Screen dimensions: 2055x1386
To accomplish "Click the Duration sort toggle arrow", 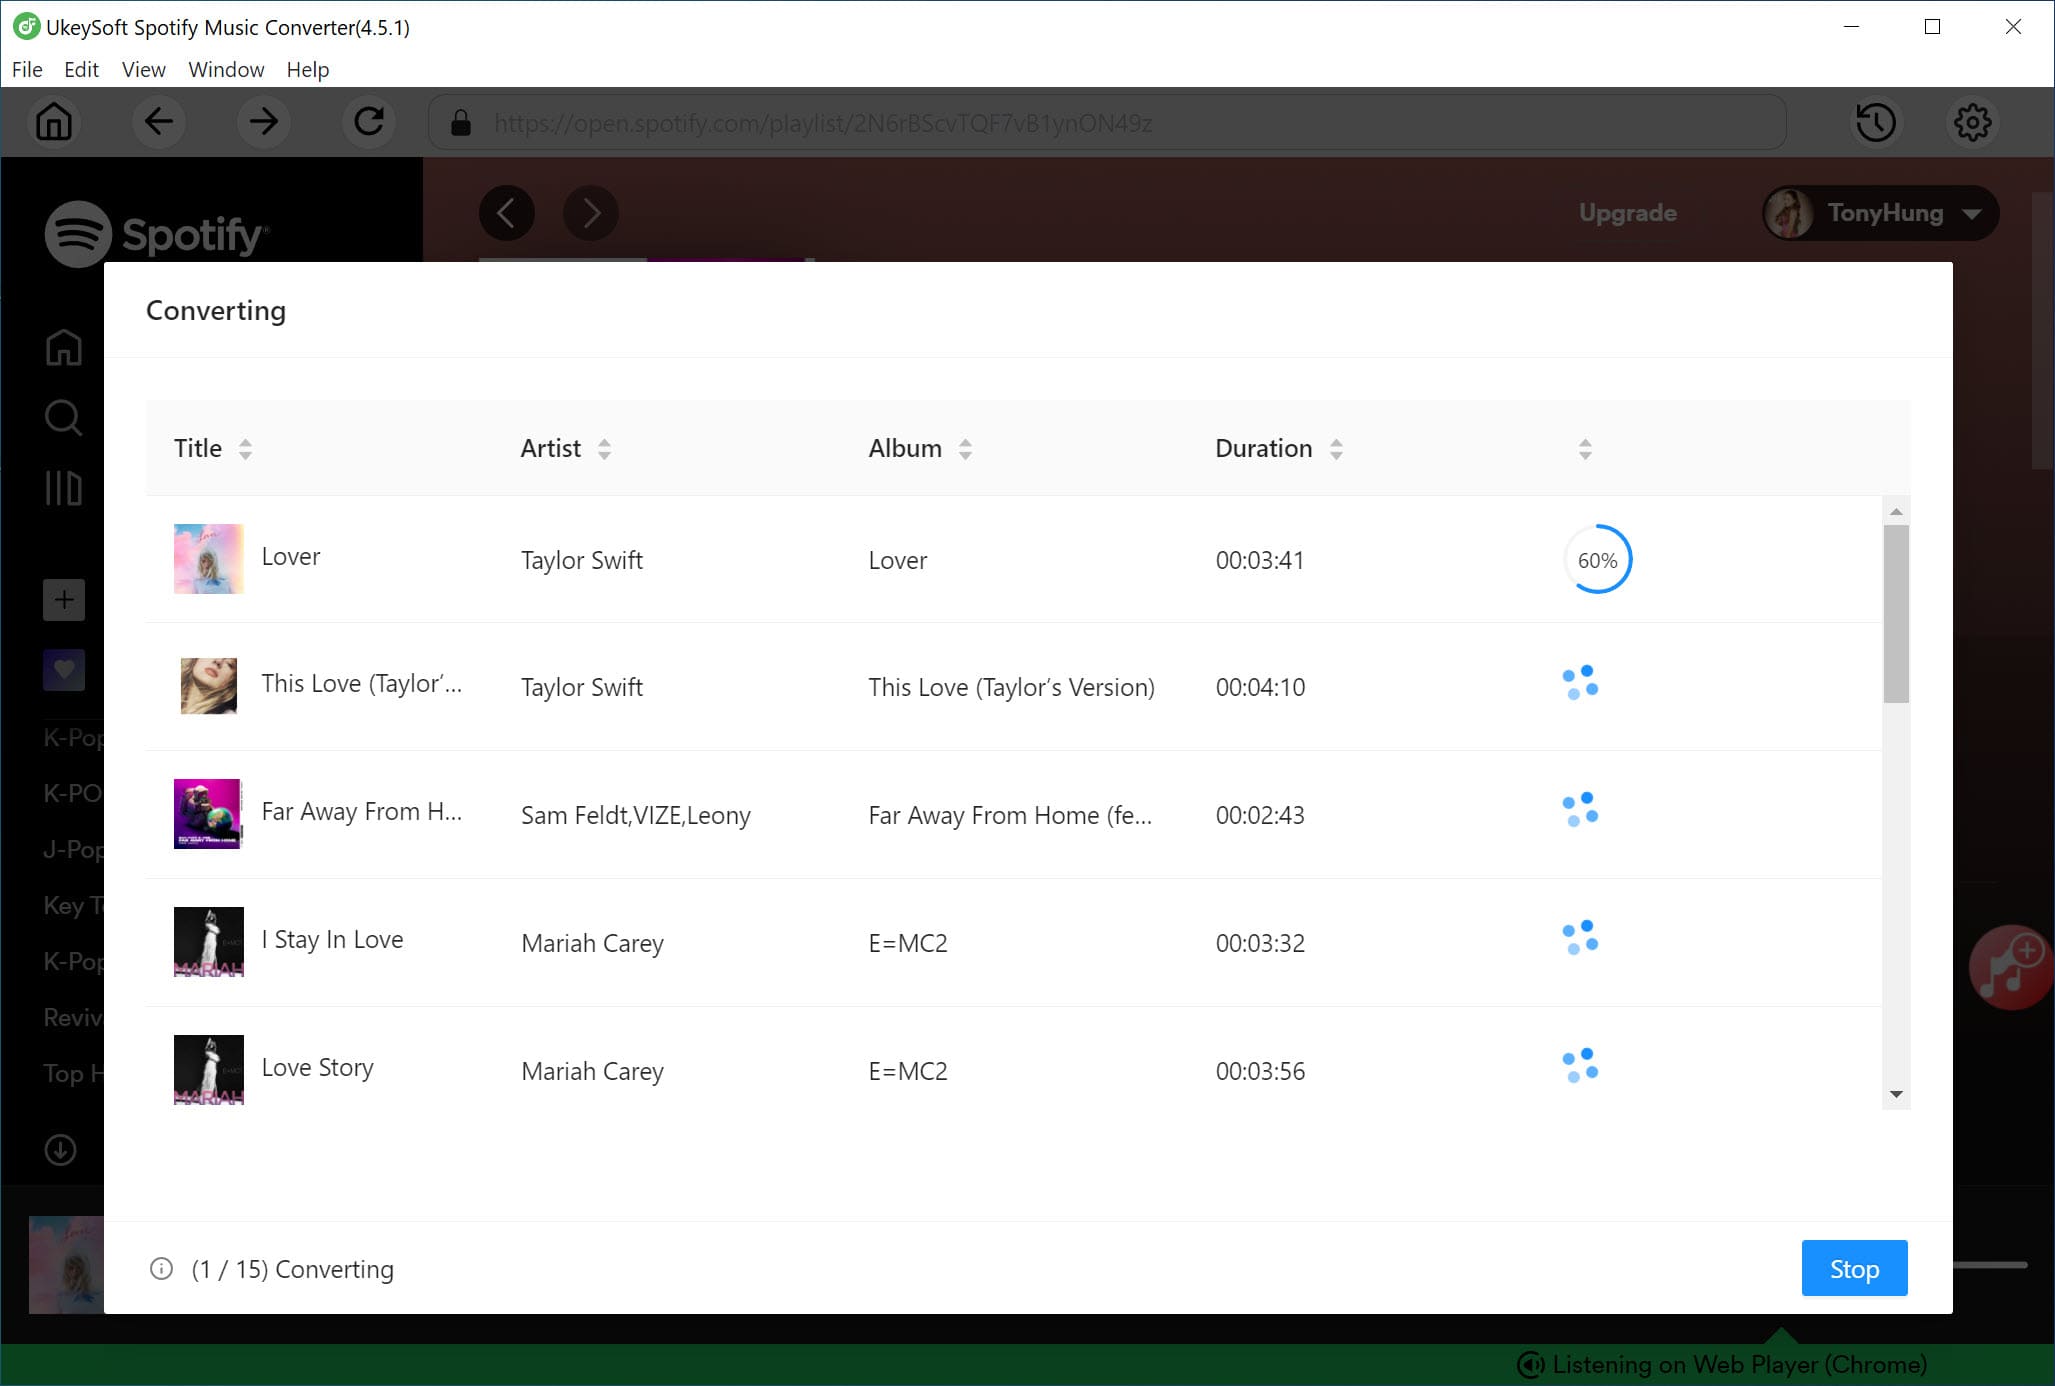I will coord(1336,449).
